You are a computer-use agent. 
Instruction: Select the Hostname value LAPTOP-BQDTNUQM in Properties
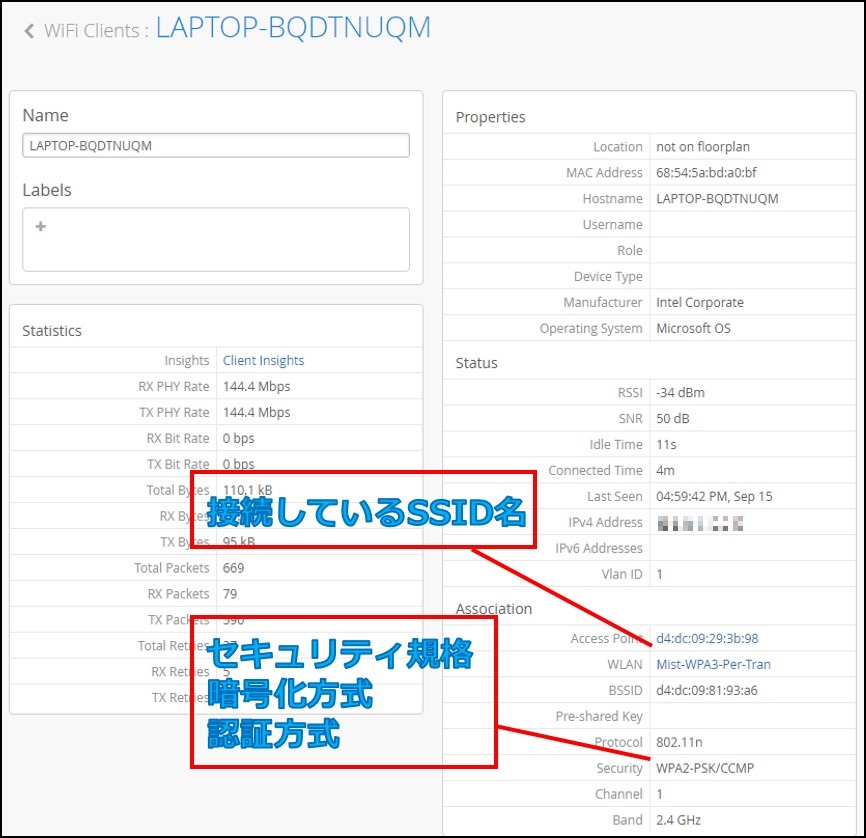click(x=717, y=199)
